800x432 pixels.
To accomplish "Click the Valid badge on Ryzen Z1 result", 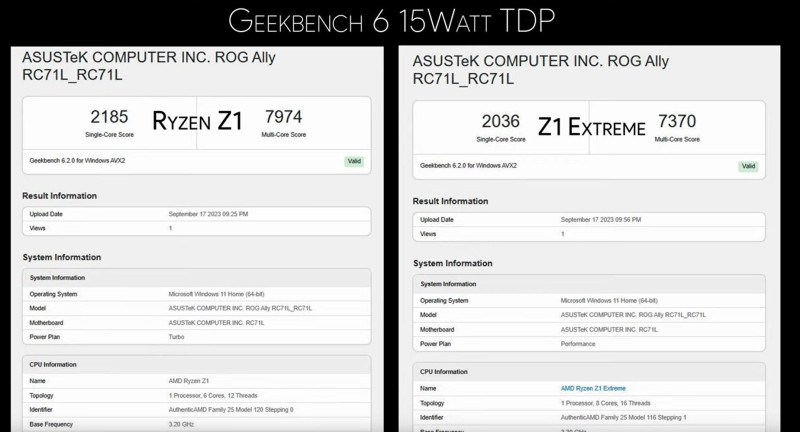I will pos(353,161).
